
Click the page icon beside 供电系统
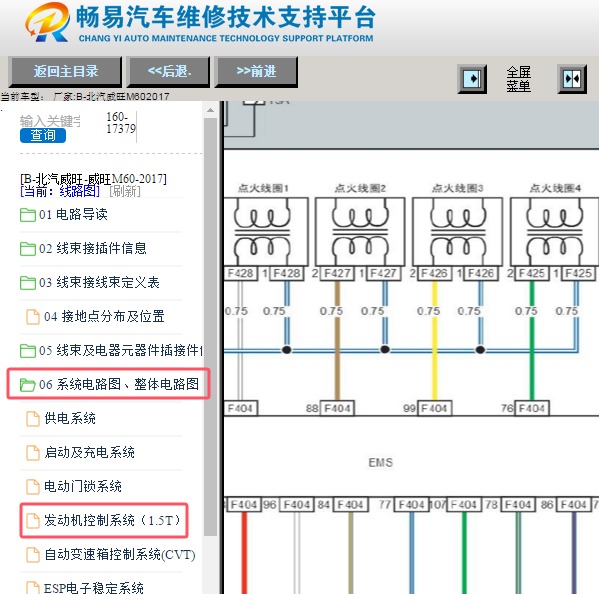tap(33, 419)
